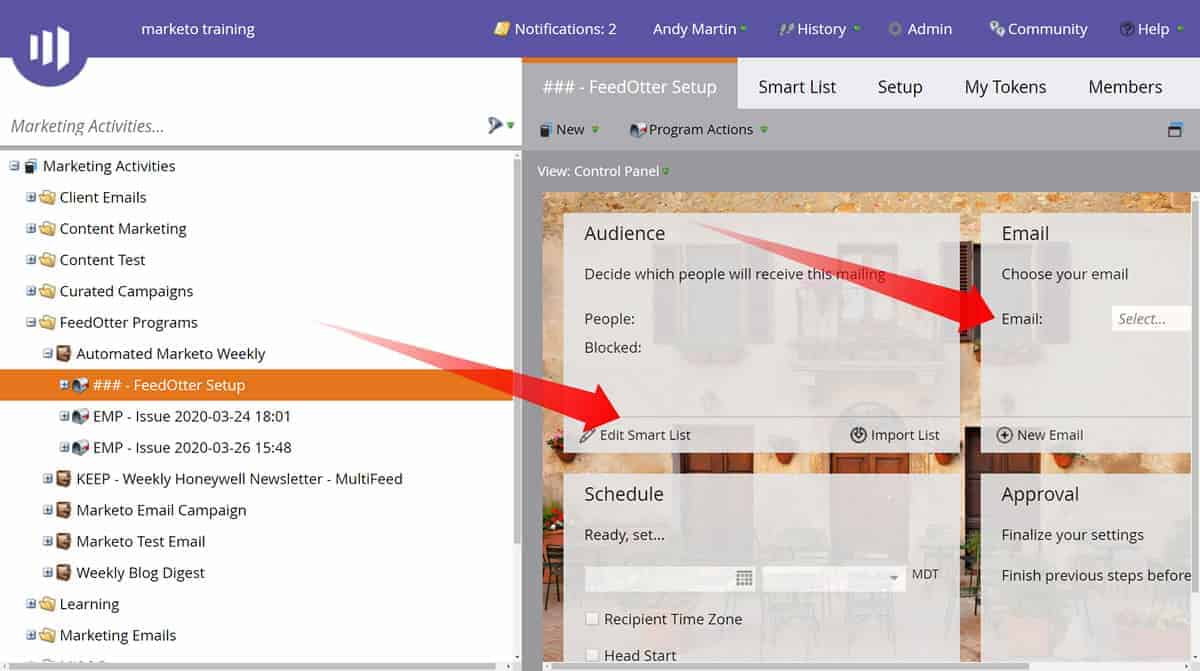This screenshot has height=671, width=1200.
Task: Open the My Tokens tab
Action: [1005, 87]
